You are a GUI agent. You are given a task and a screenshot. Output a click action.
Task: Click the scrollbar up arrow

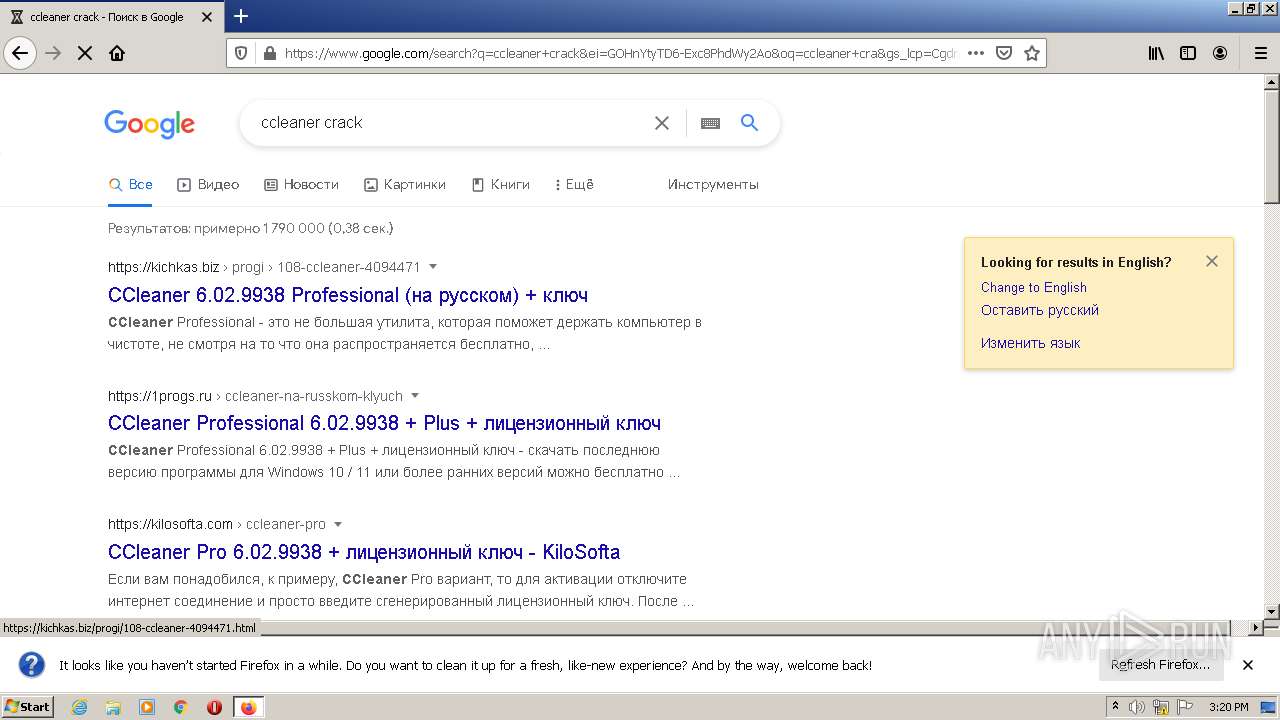tap(1271, 82)
